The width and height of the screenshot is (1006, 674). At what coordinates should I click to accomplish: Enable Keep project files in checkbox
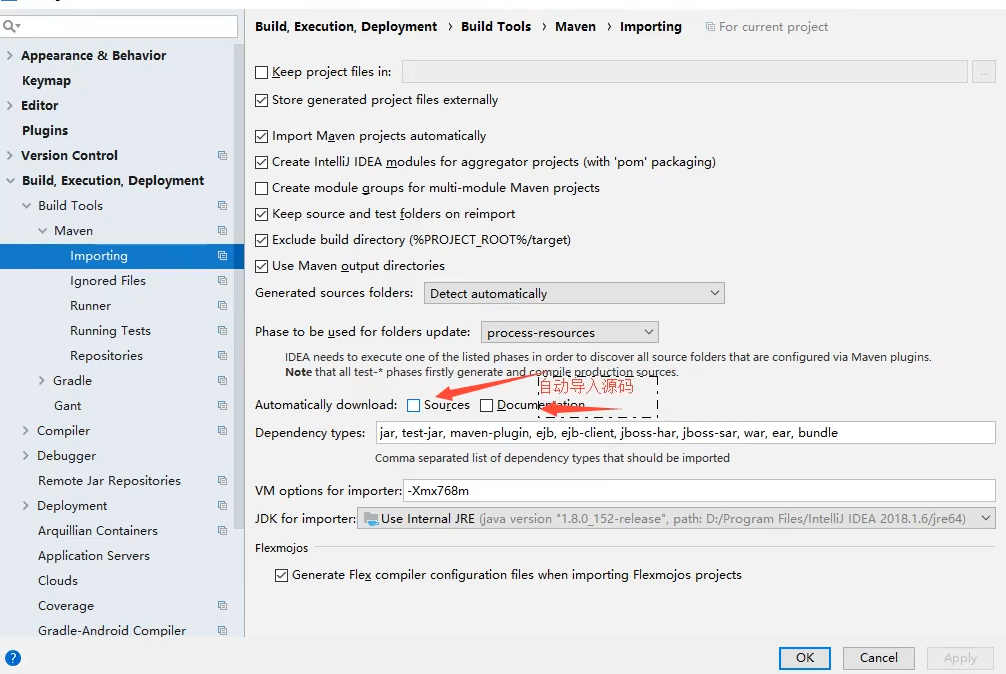click(x=261, y=72)
